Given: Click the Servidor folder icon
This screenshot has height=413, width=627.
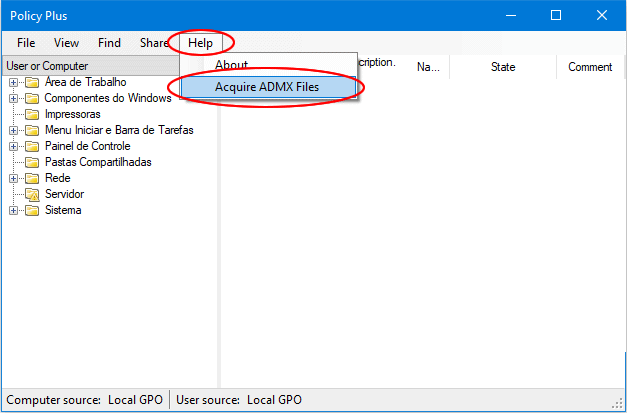Looking at the screenshot, I should (32, 194).
